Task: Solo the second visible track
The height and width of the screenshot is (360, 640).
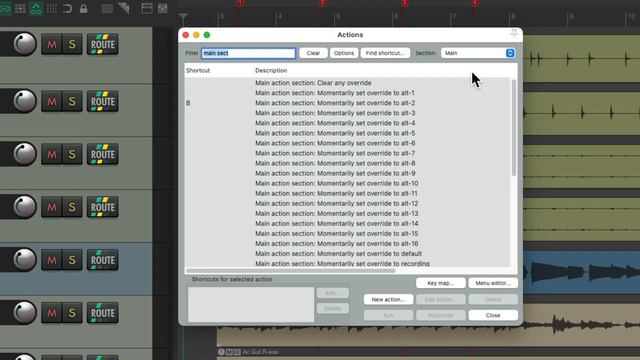Action: click(x=72, y=101)
